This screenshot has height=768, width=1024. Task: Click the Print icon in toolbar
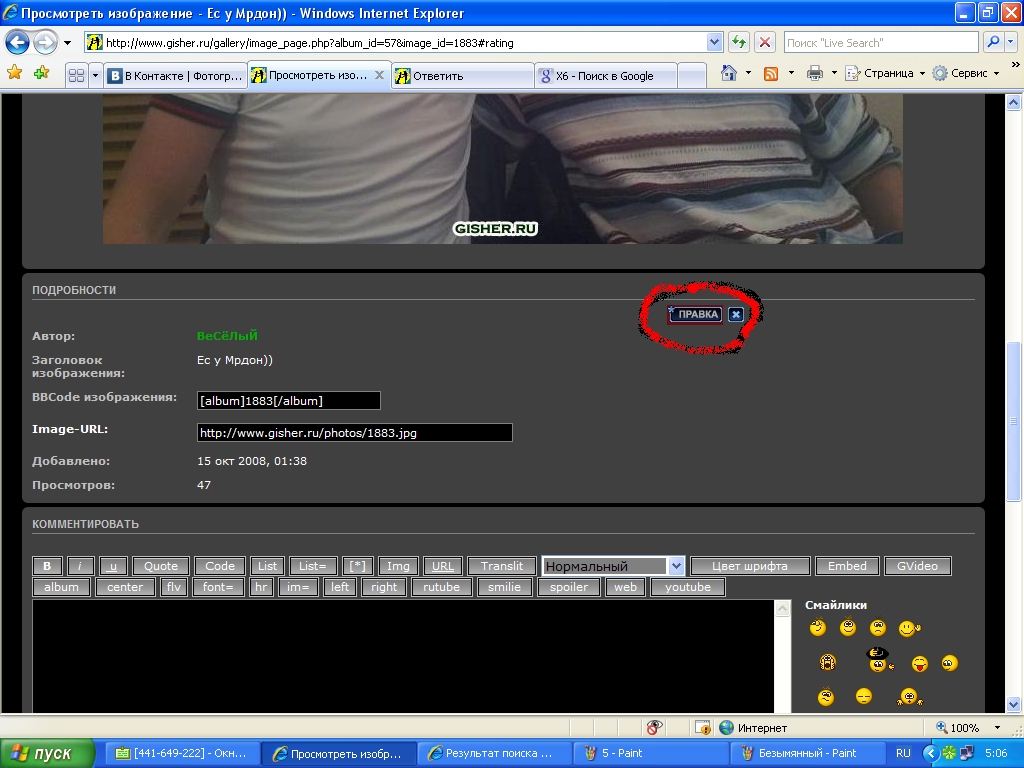[814, 74]
